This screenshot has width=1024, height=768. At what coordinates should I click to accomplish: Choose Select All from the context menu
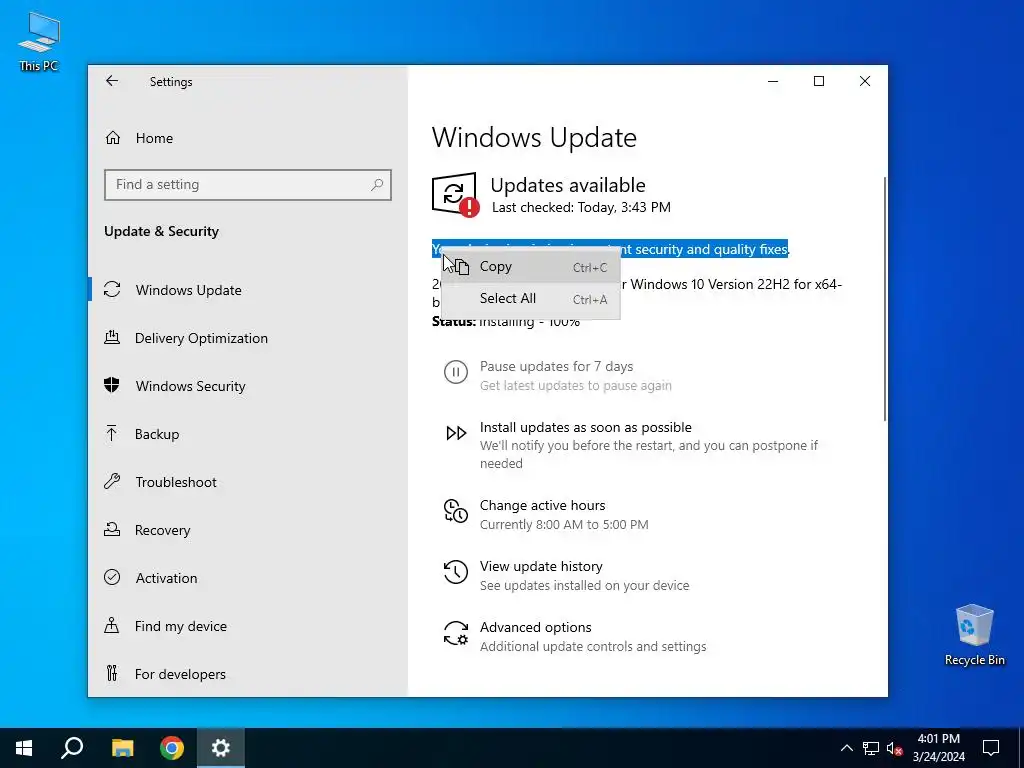[x=531, y=298]
